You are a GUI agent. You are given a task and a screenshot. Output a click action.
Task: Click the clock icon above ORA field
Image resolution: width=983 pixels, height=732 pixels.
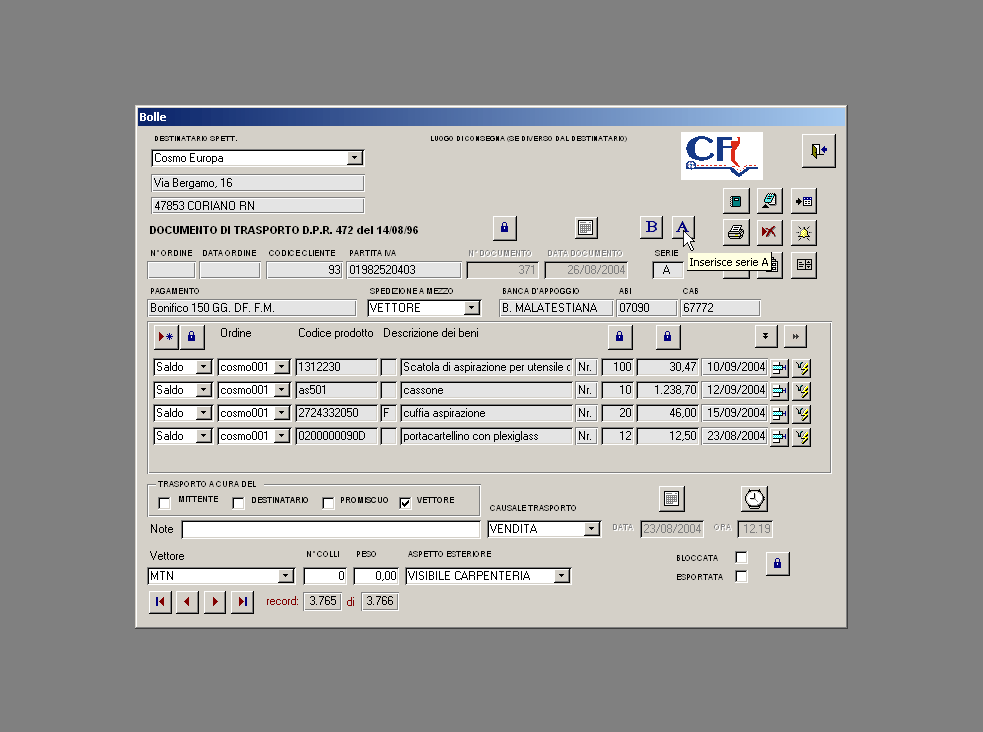point(754,499)
